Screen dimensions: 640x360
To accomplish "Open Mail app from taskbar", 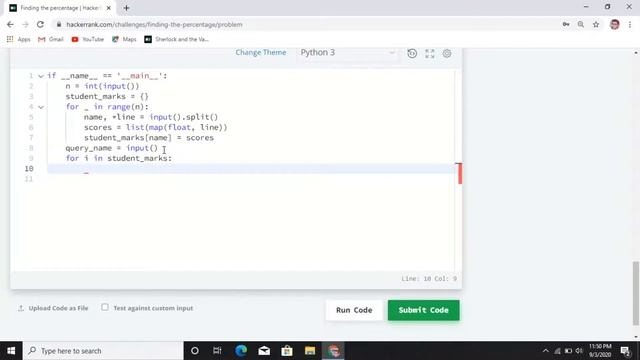I will click(264, 351).
